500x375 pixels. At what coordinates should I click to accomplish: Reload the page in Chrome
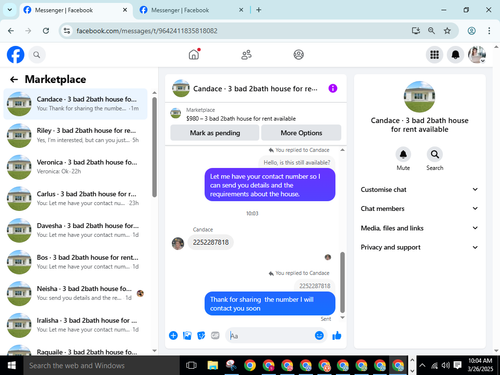[46, 31]
